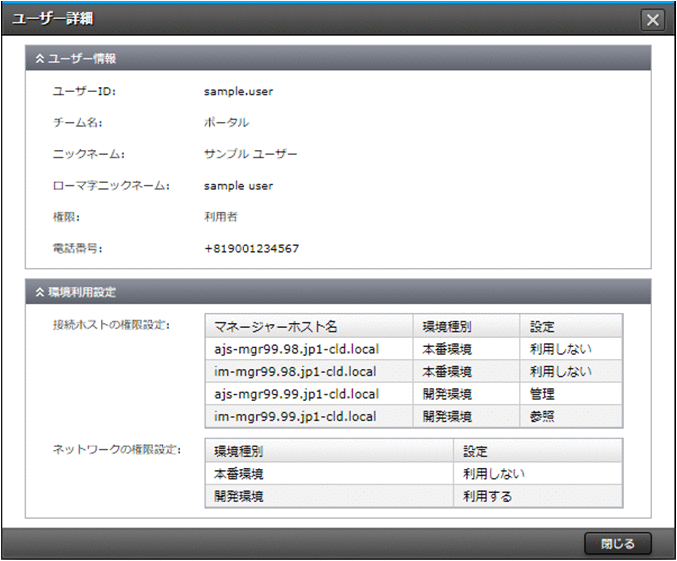Select host im-mgr99.99.jp1-cld.local
The image size is (677, 561).
[x=295, y=416]
